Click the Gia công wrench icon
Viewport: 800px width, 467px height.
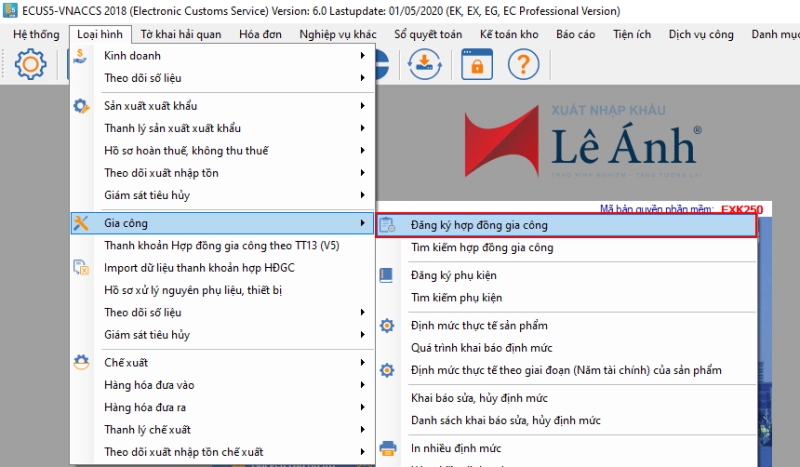[x=82, y=223]
